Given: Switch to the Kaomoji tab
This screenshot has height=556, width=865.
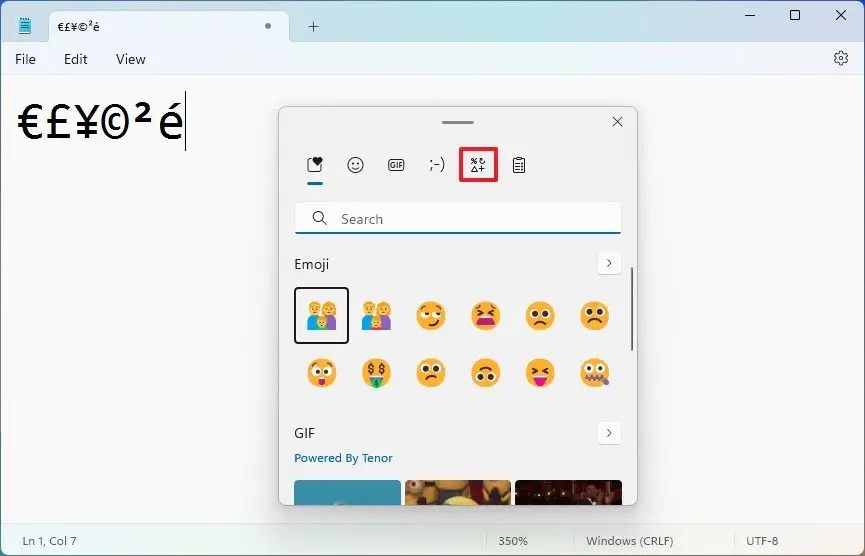Looking at the screenshot, I should tap(437, 165).
